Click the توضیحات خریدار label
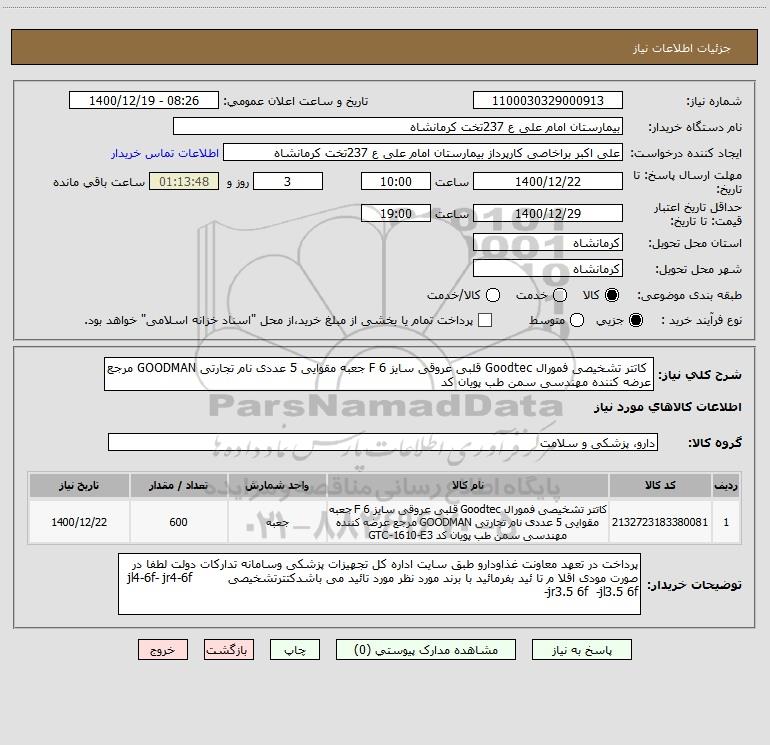The image size is (770, 745). (694, 585)
